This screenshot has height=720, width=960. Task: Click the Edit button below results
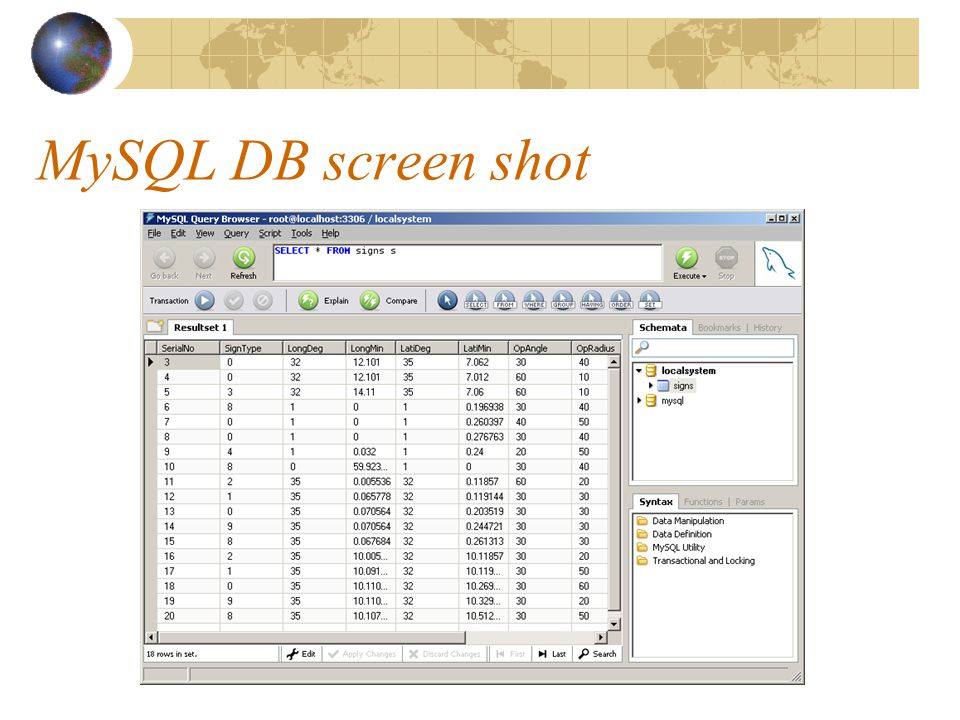click(301, 654)
